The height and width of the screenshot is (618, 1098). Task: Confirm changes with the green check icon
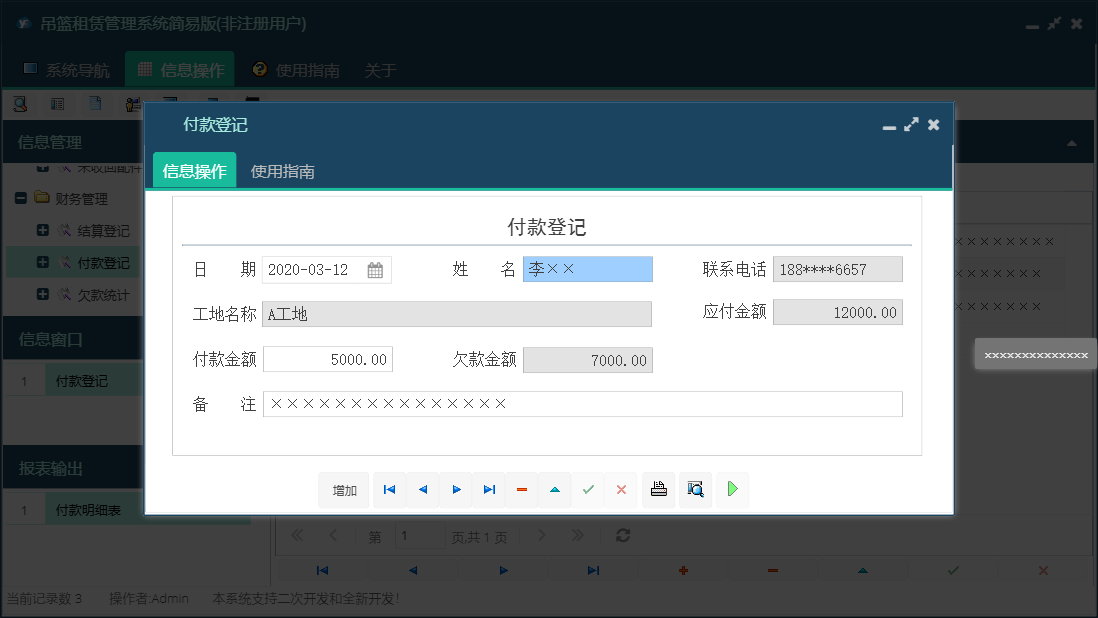pyautogui.click(x=588, y=489)
